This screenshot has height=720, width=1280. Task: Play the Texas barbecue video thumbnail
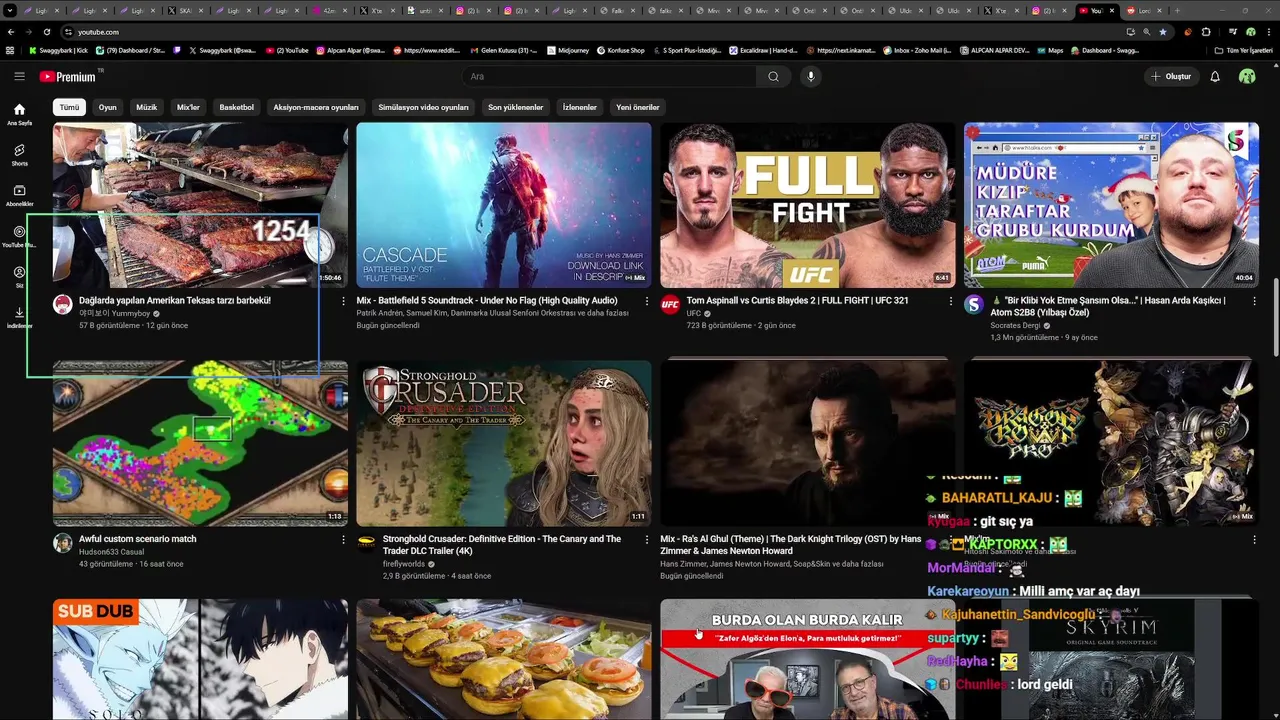pyautogui.click(x=200, y=205)
